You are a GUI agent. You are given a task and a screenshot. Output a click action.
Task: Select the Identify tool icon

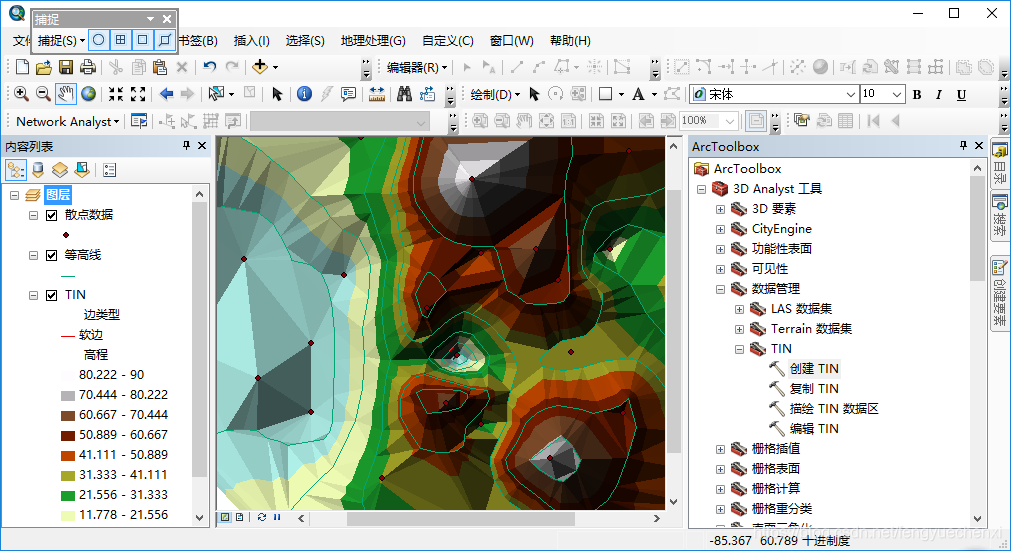[x=304, y=94]
